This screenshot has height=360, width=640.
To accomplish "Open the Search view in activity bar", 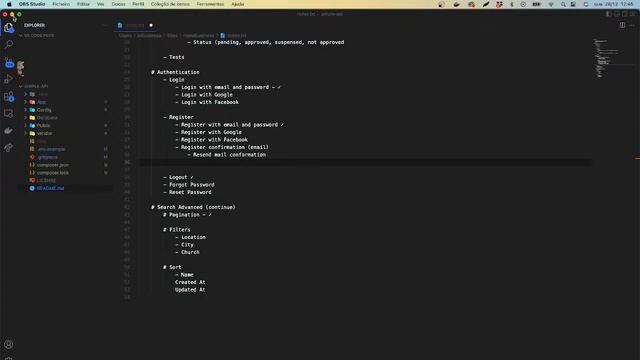I will [x=9, y=44].
